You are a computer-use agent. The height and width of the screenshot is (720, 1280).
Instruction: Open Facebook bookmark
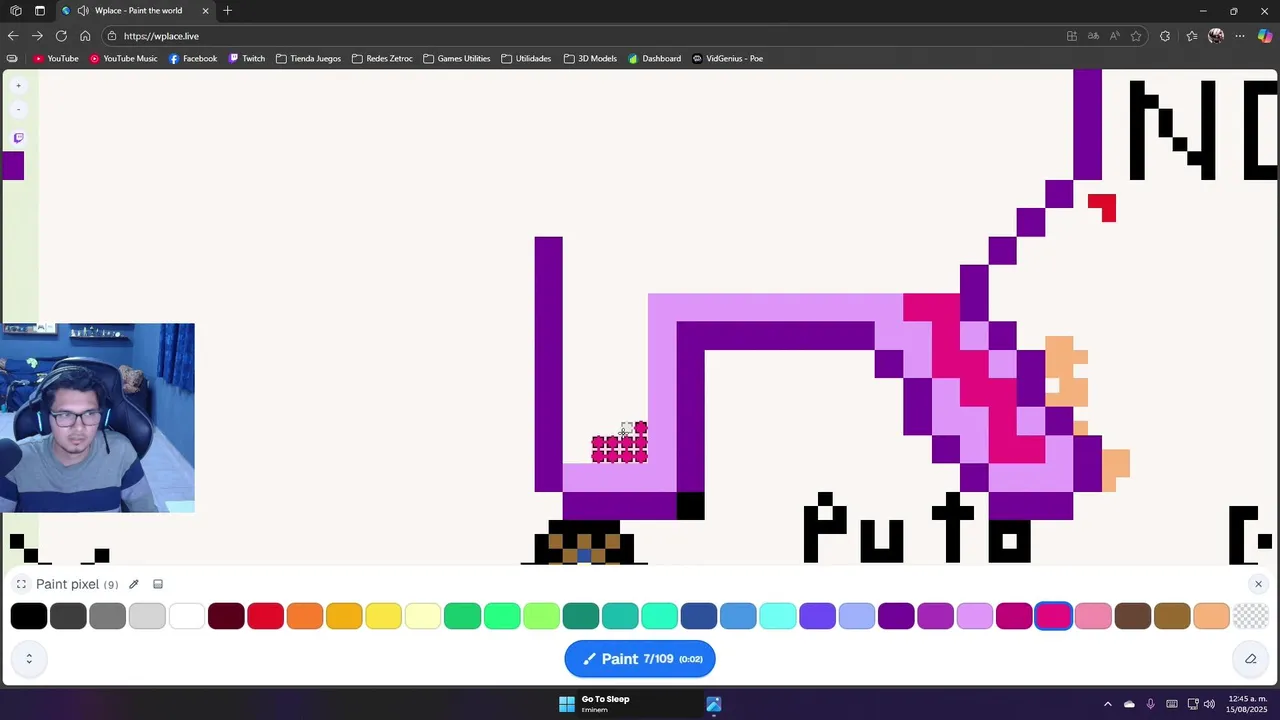193,59
